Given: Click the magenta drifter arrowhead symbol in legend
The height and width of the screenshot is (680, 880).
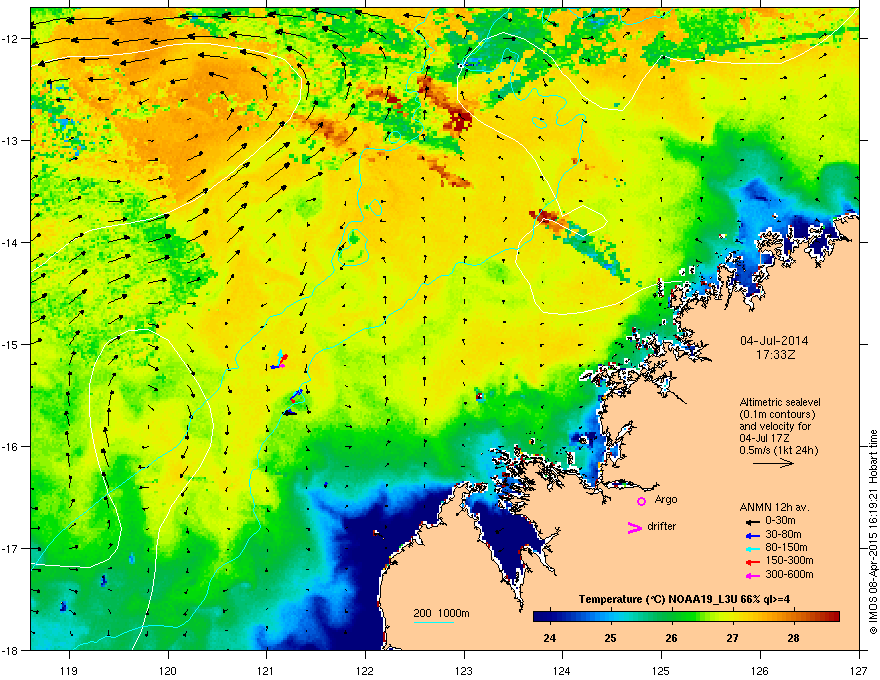Looking at the screenshot, I should click(634, 527).
